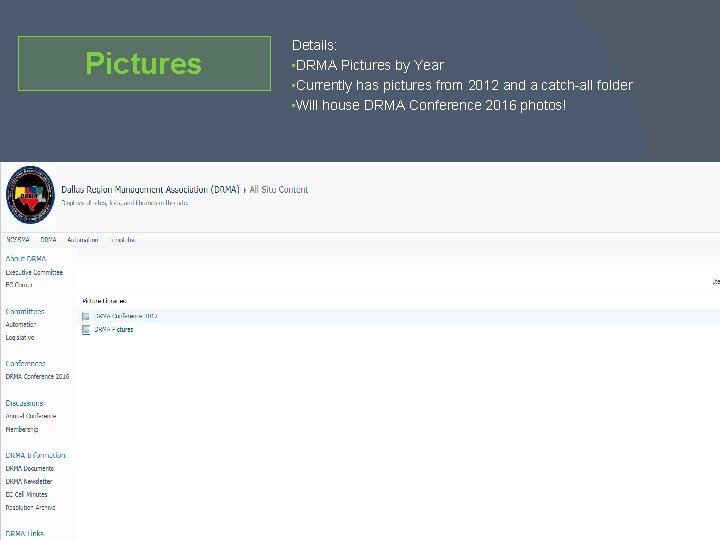Image resolution: width=720 pixels, height=540 pixels.
Task: Click the DRMA Information sidebar heading
Action: 35,456
